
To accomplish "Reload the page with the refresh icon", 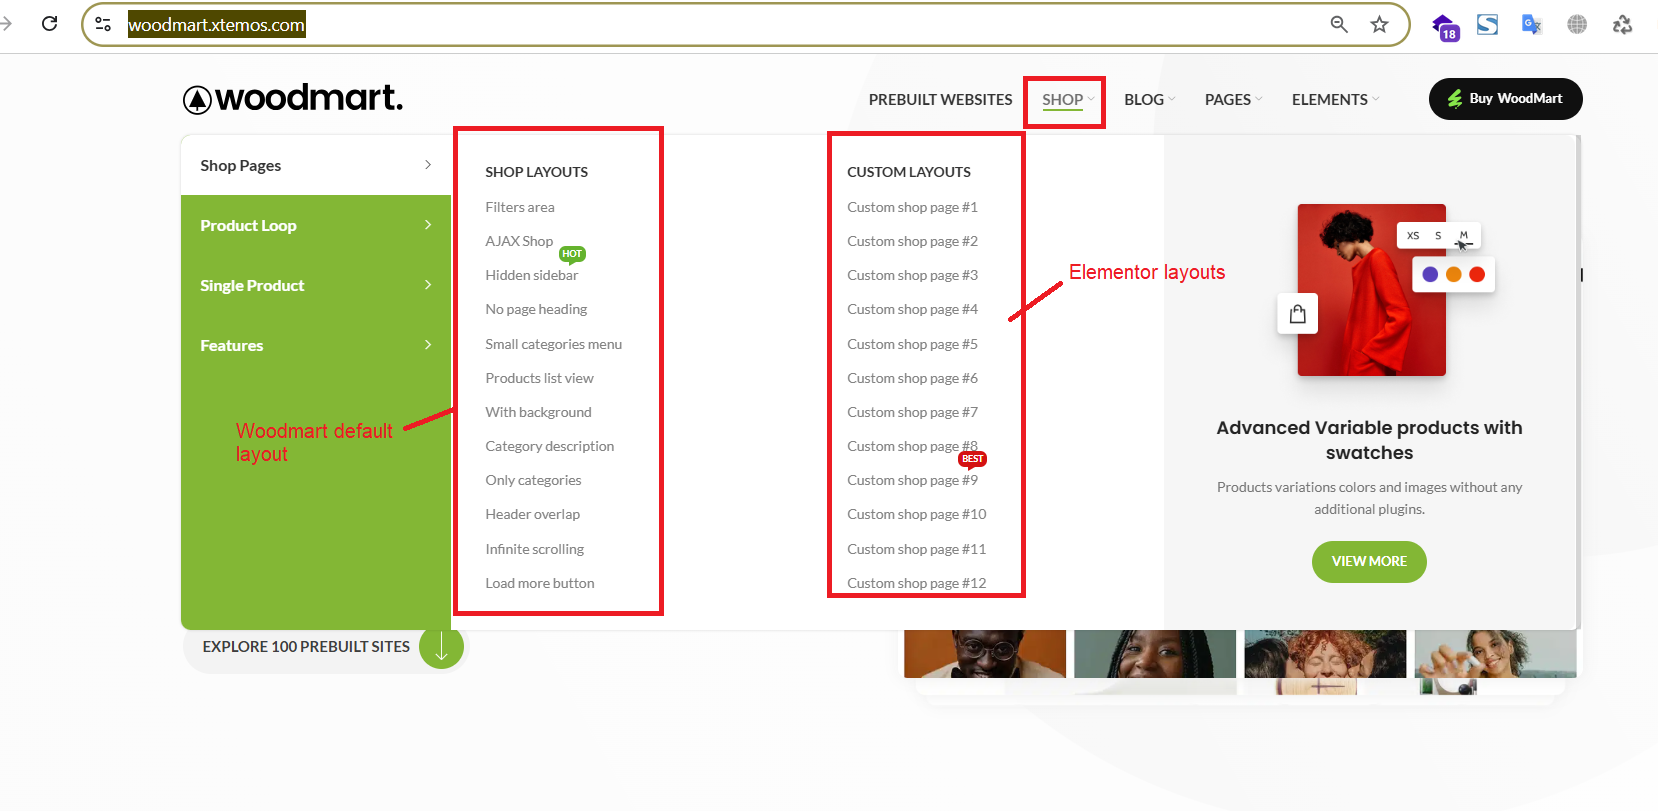I will coord(49,24).
